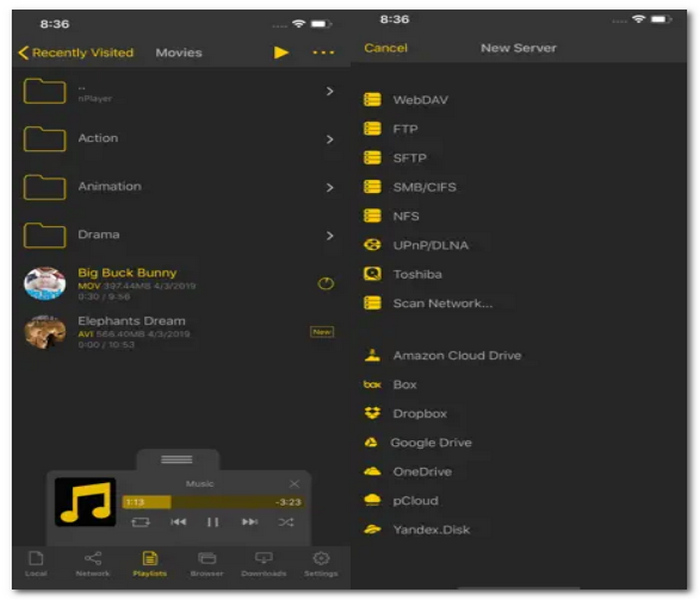700x600 pixels.
Task: Tap the WebDAV label
Action: pos(421,100)
